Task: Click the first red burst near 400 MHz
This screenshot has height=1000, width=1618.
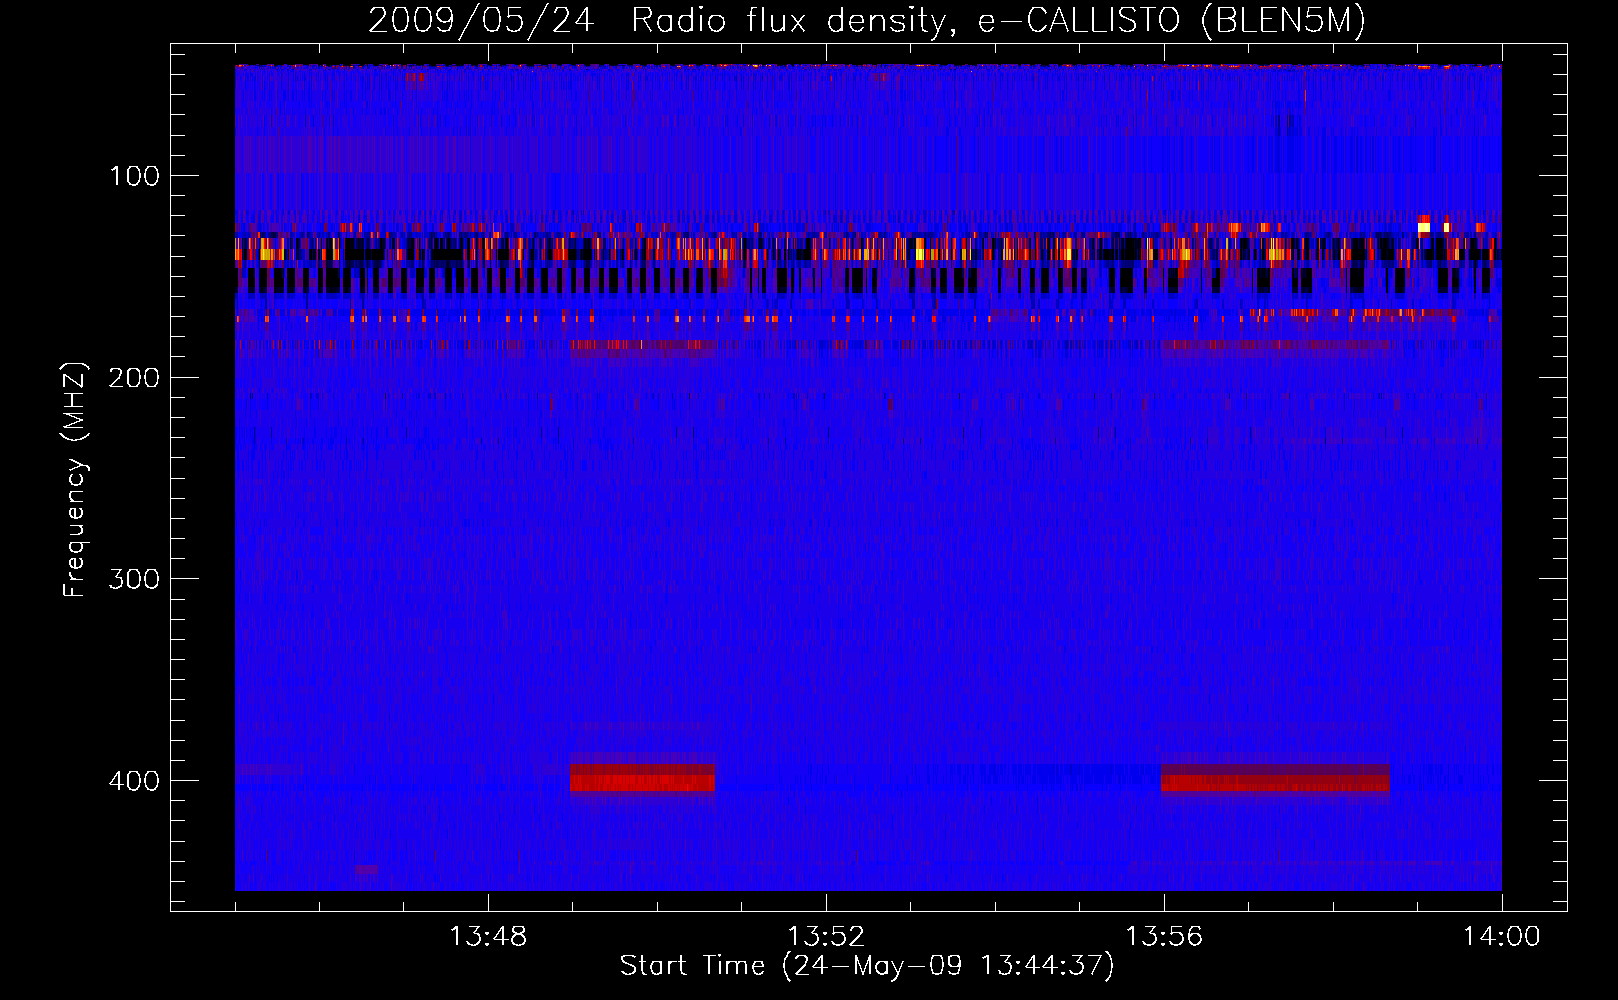Action: coord(643,778)
